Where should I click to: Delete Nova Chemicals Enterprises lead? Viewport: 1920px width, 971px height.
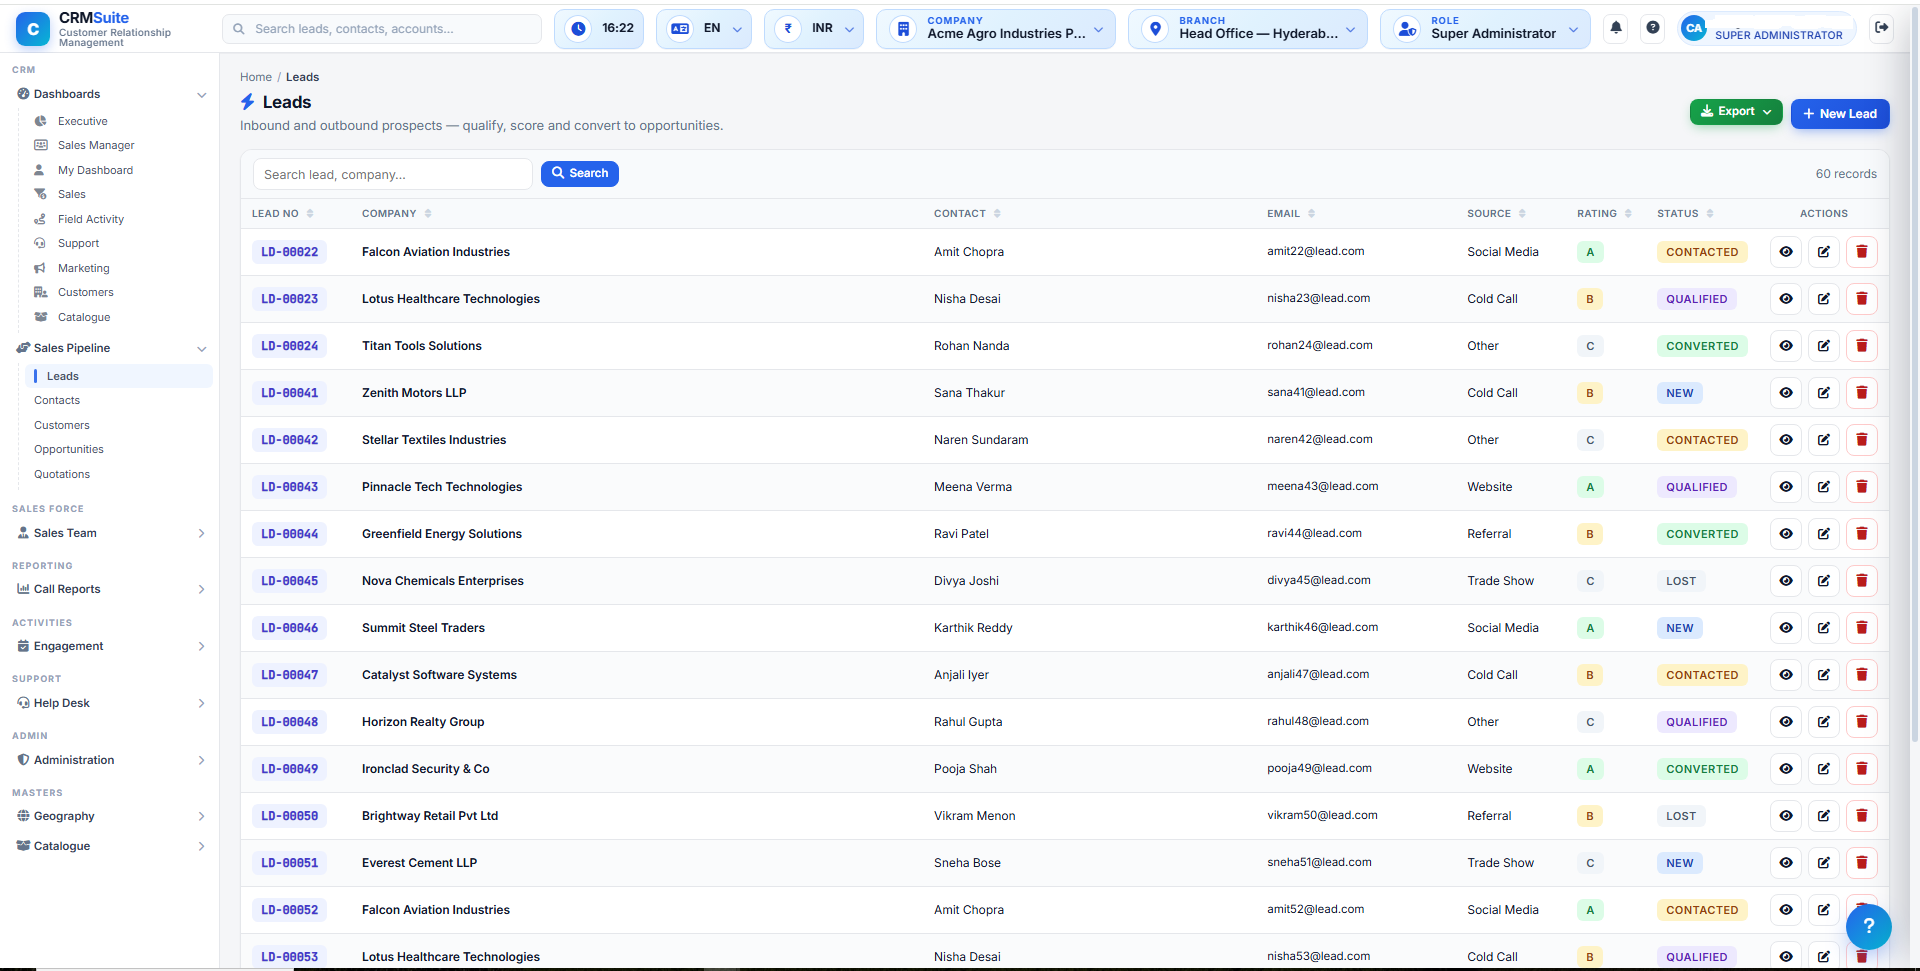pyautogui.click(x=1862, y=581)
